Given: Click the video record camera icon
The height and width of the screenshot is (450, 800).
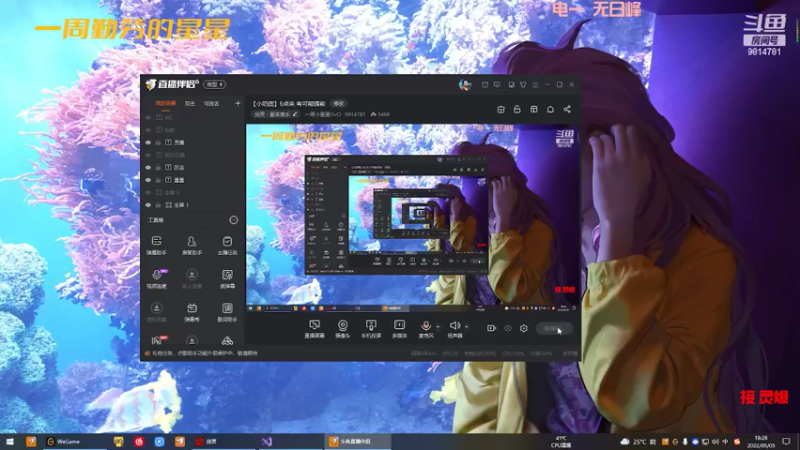Looking at the screenshot, I should [491, 328].
